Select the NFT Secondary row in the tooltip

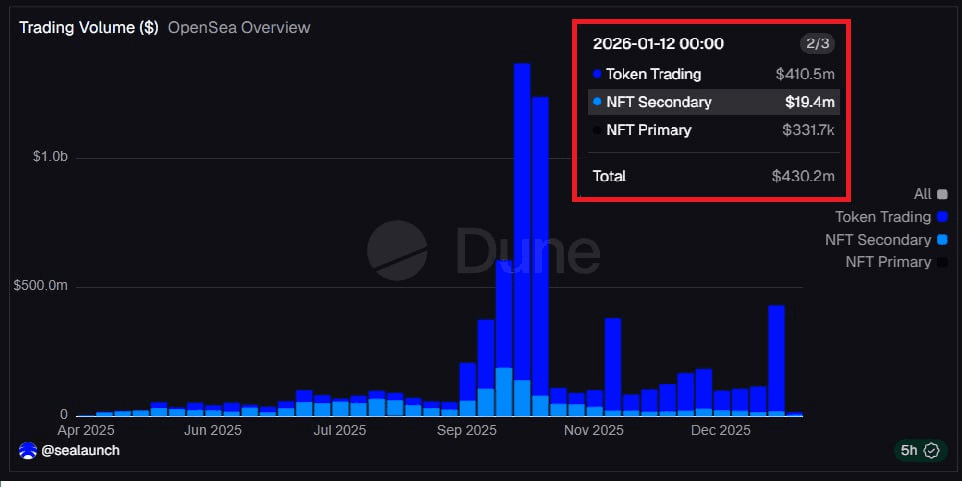point(713,102)
